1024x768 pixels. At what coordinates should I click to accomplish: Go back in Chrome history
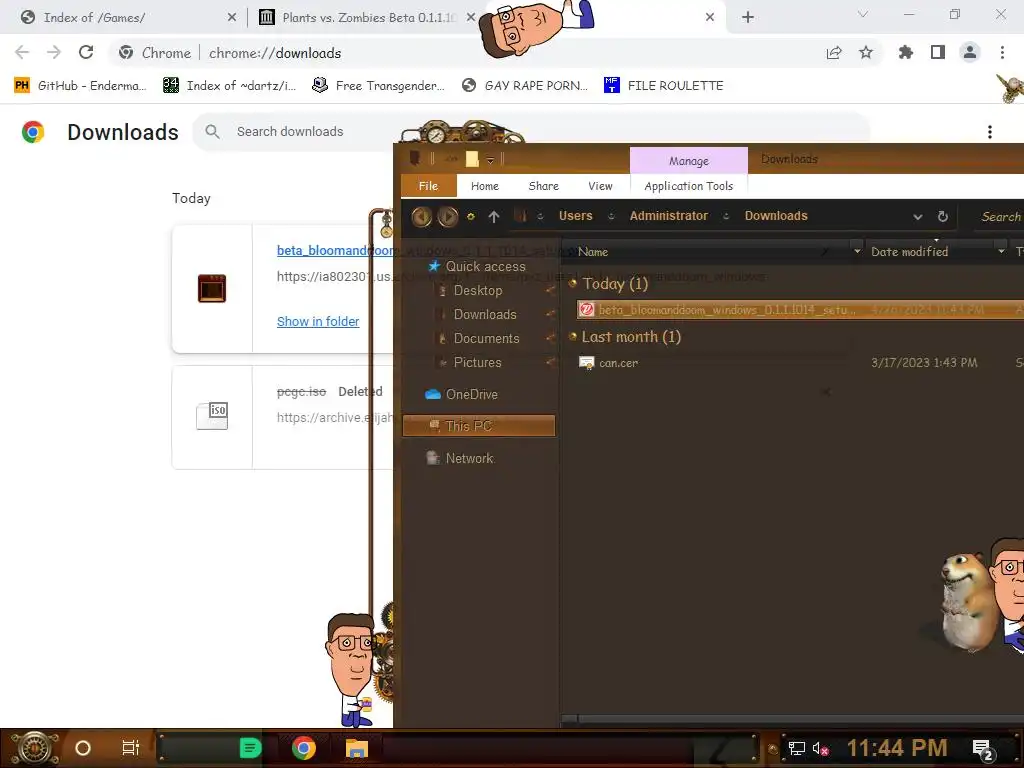22,52
